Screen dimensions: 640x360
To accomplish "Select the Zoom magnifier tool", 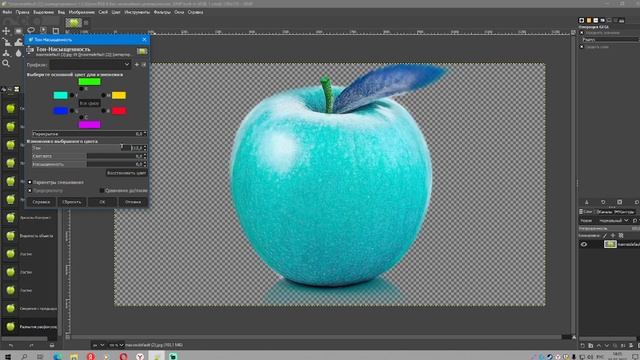I will [6, 63].
